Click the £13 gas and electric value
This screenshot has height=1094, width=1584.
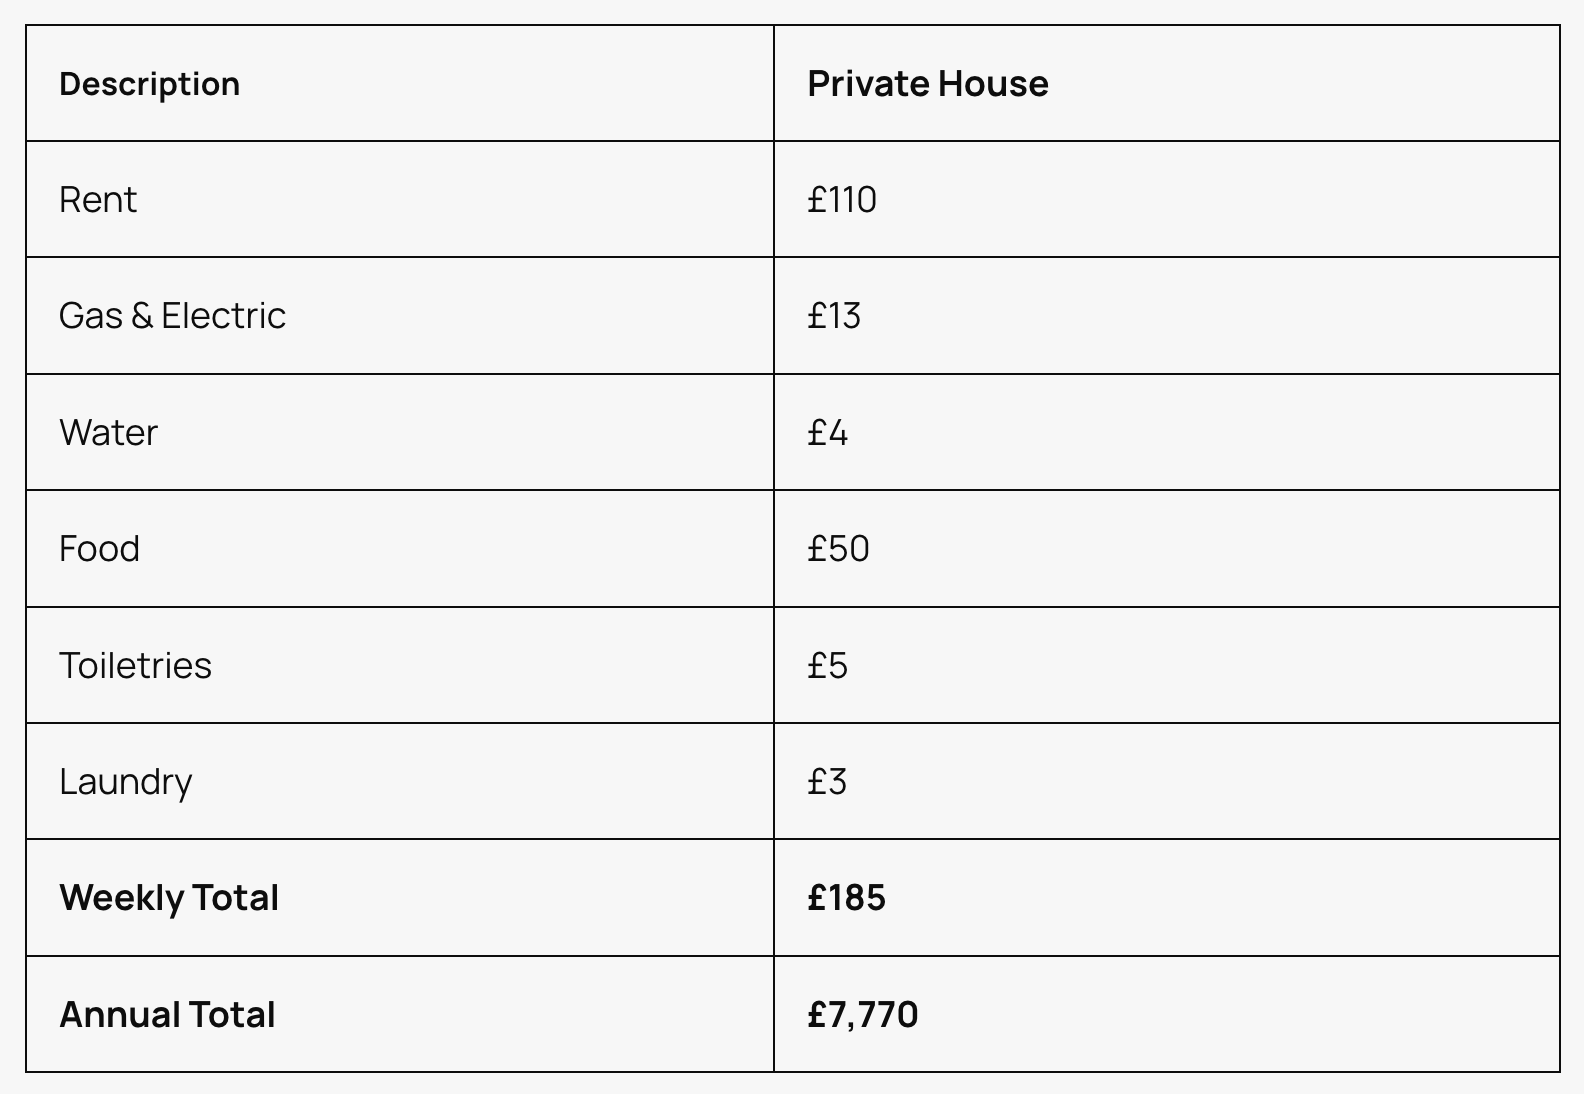(x=833, y=316)
